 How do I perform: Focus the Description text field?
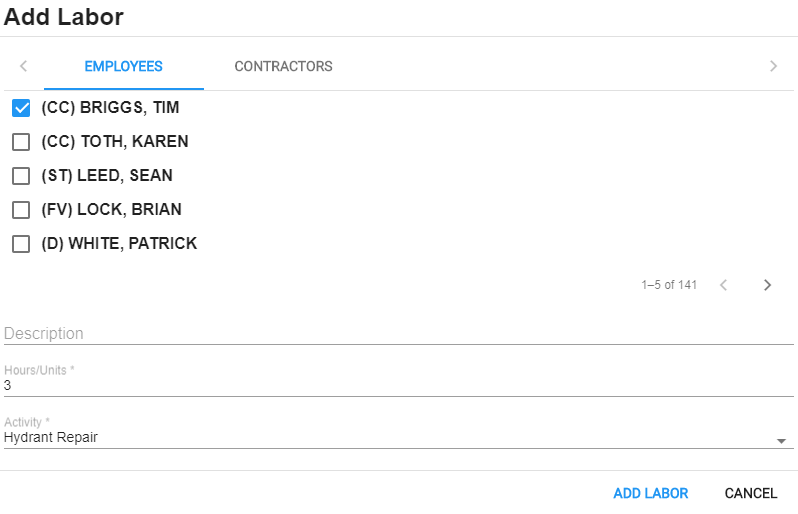[398, 333]
